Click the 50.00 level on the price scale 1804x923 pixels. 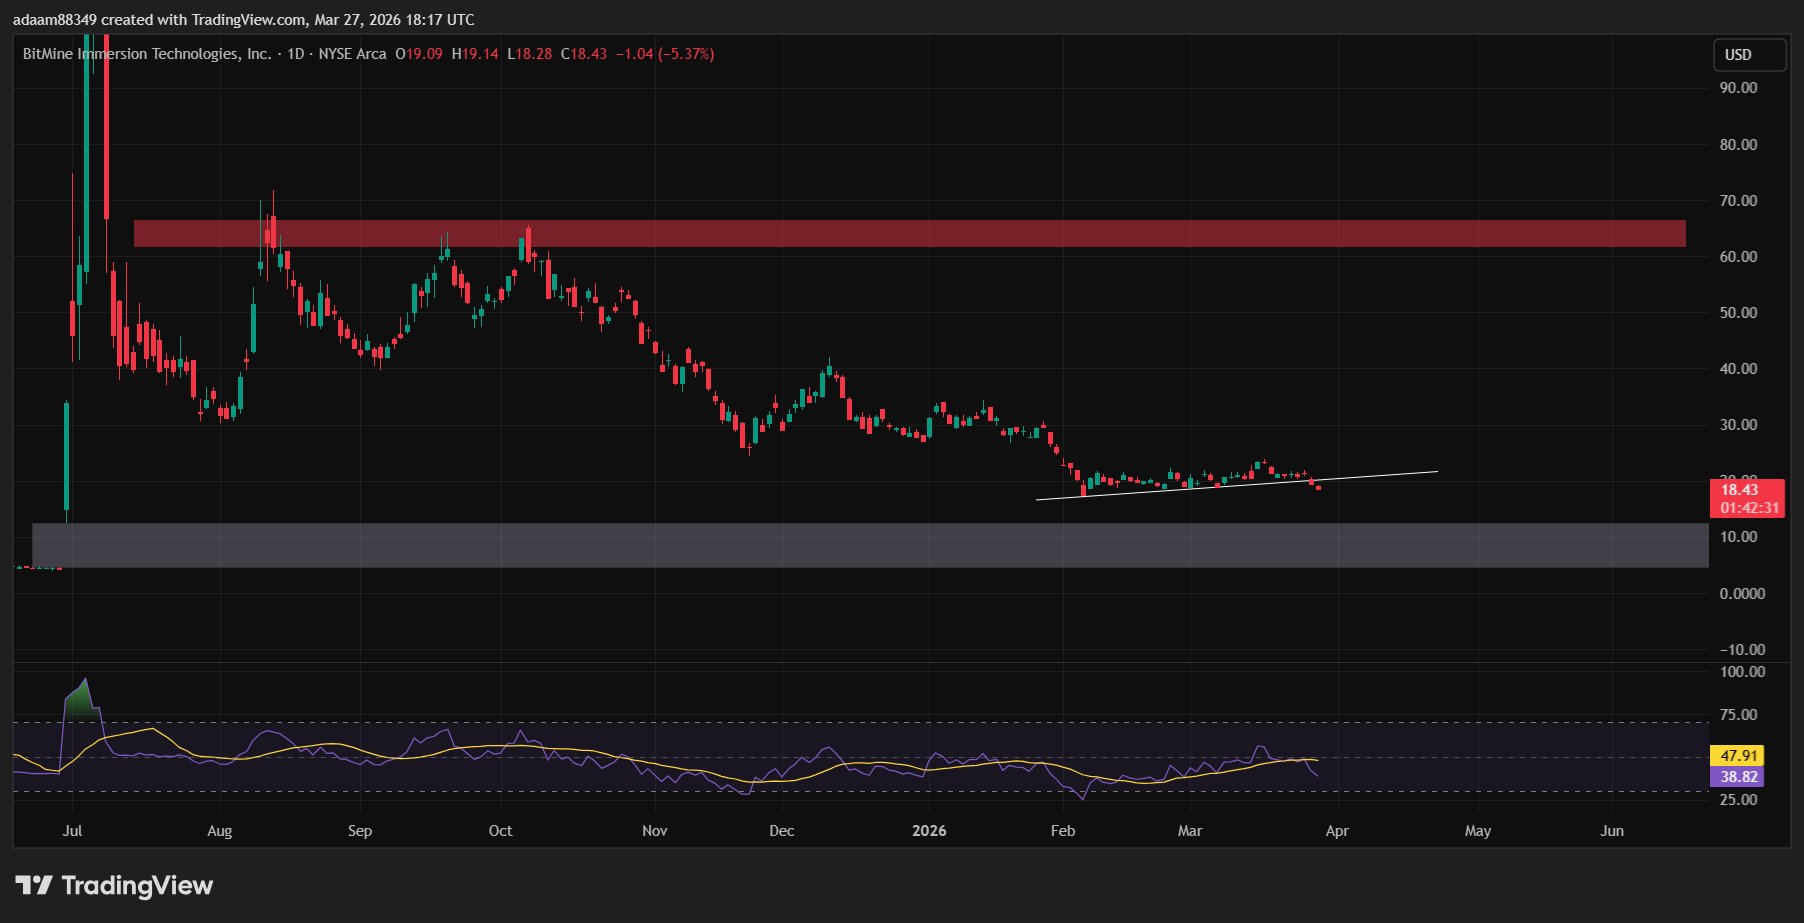click(x=1738, y=313)
